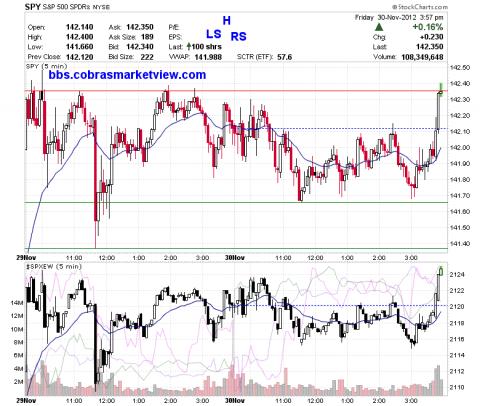This screenshot has width=480, height=406.
Task: Select the SPY (5 min) panel label
Action: point(46,66)
